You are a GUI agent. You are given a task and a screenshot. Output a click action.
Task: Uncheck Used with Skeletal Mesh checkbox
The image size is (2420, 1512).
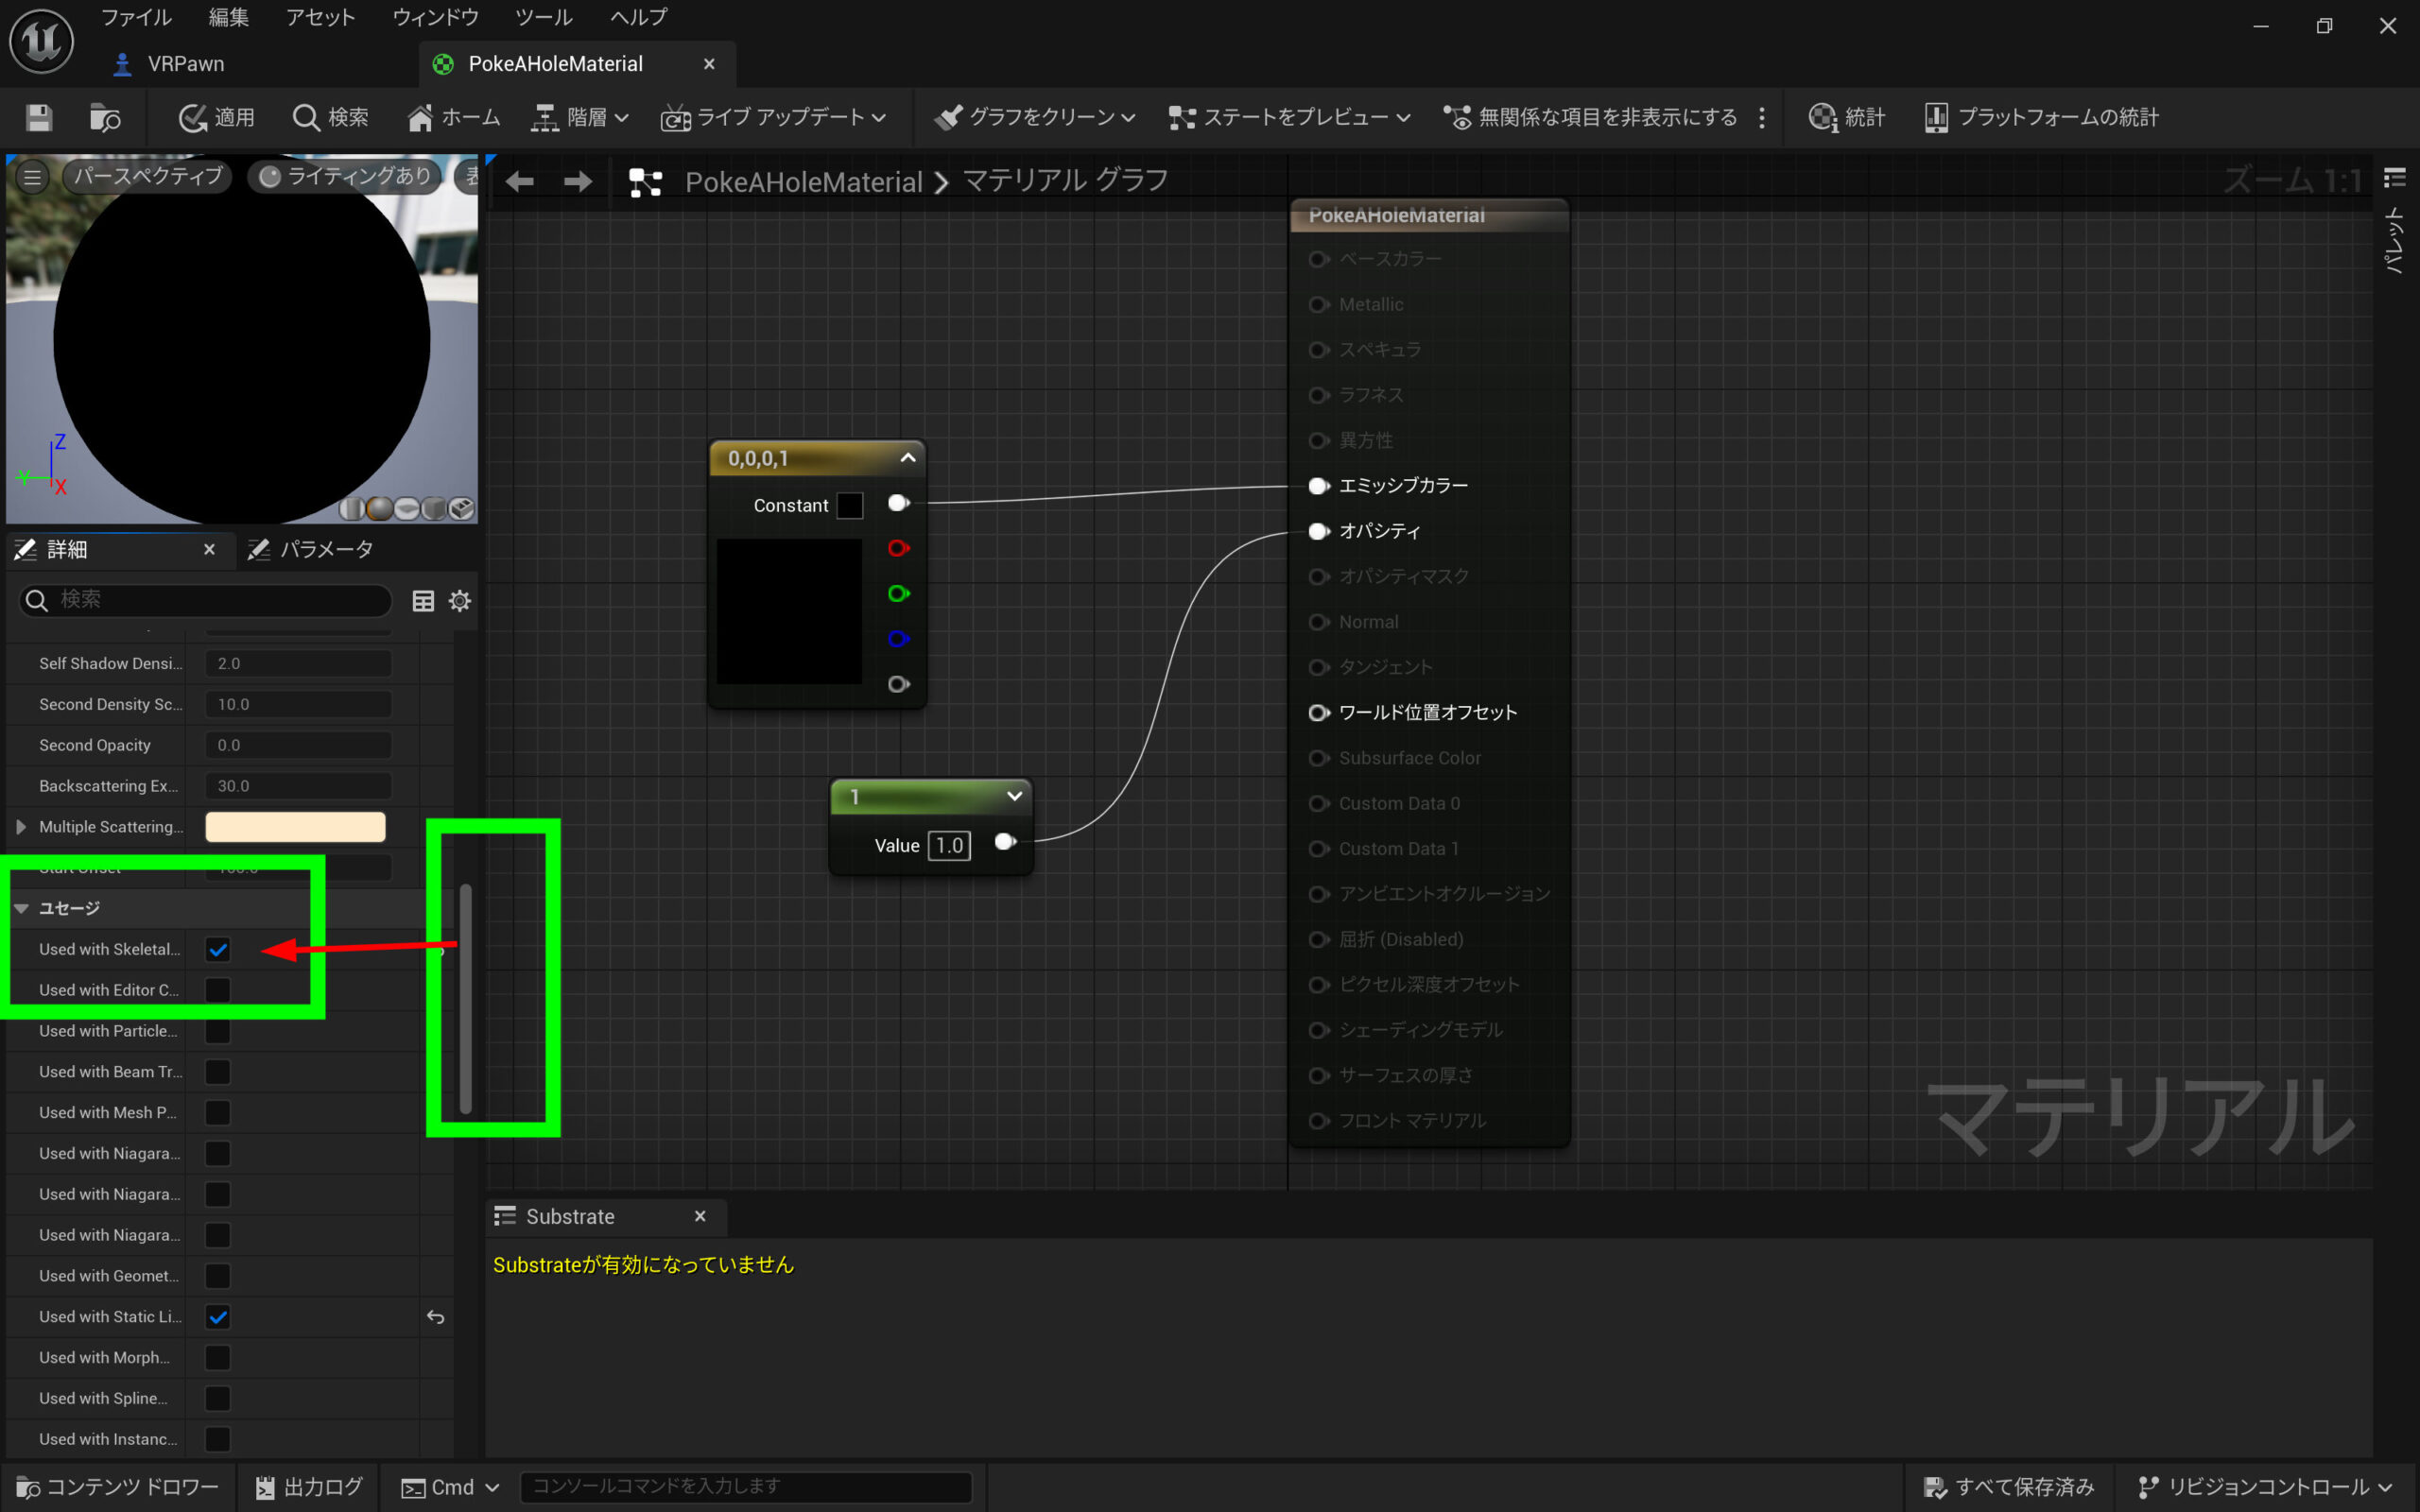(x=217, y=950)
